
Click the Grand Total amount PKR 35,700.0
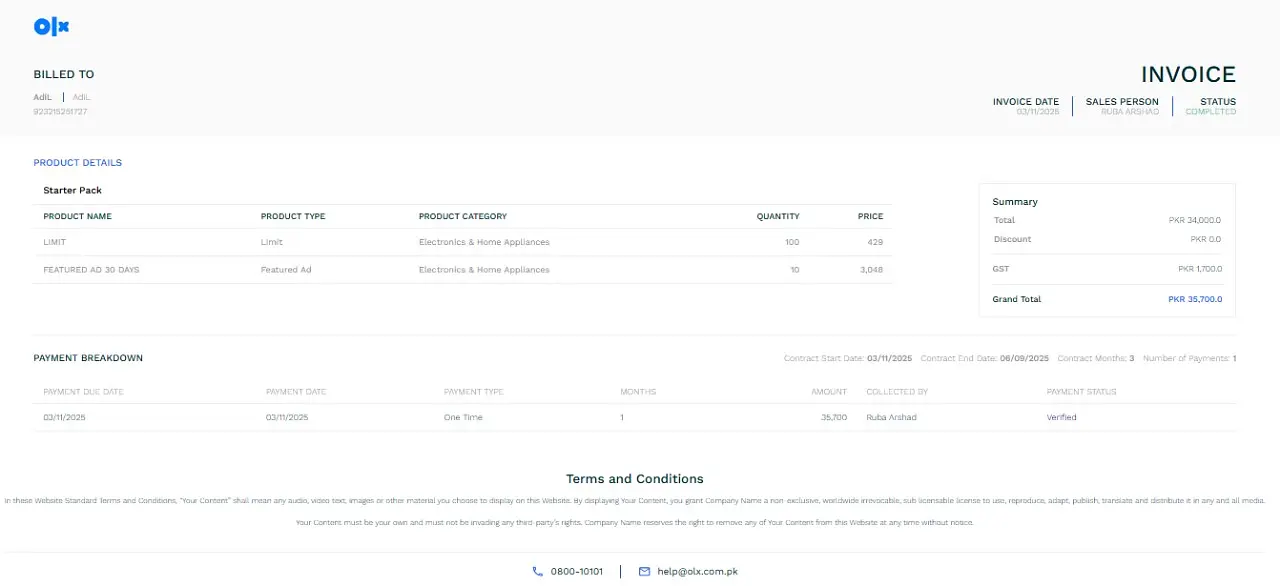pos(1194,299)
